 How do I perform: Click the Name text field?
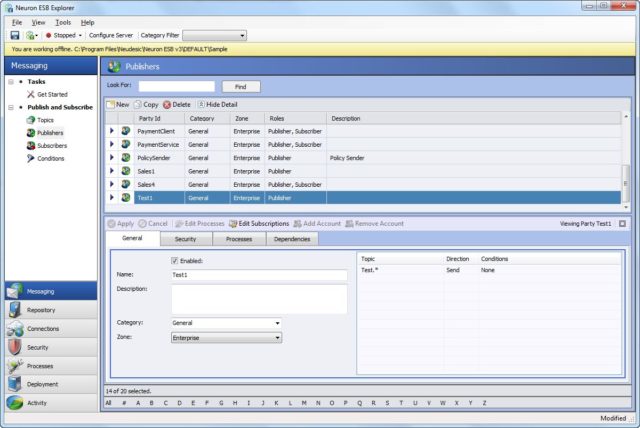(259, 275)
